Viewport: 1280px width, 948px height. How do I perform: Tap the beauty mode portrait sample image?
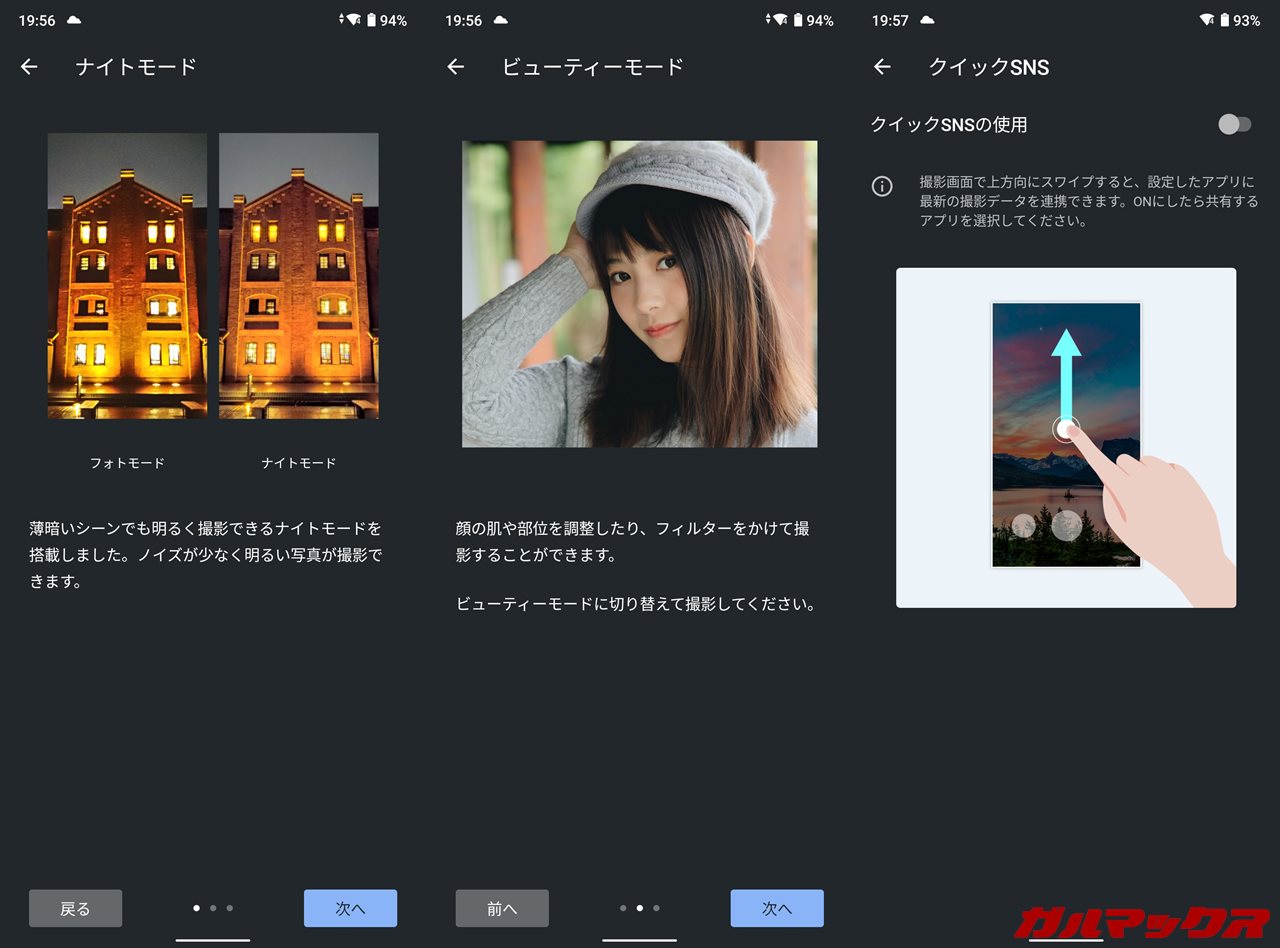(x=639, y=294)
